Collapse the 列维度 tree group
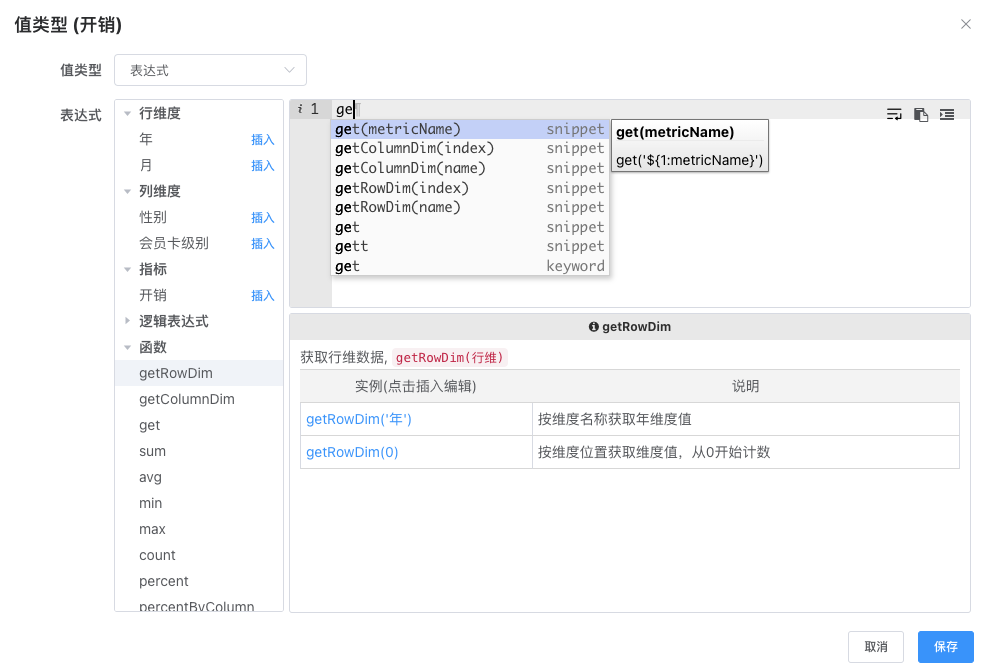Image resolution: width=988 pixels, height=670 pixels. (x=128, y=192)
